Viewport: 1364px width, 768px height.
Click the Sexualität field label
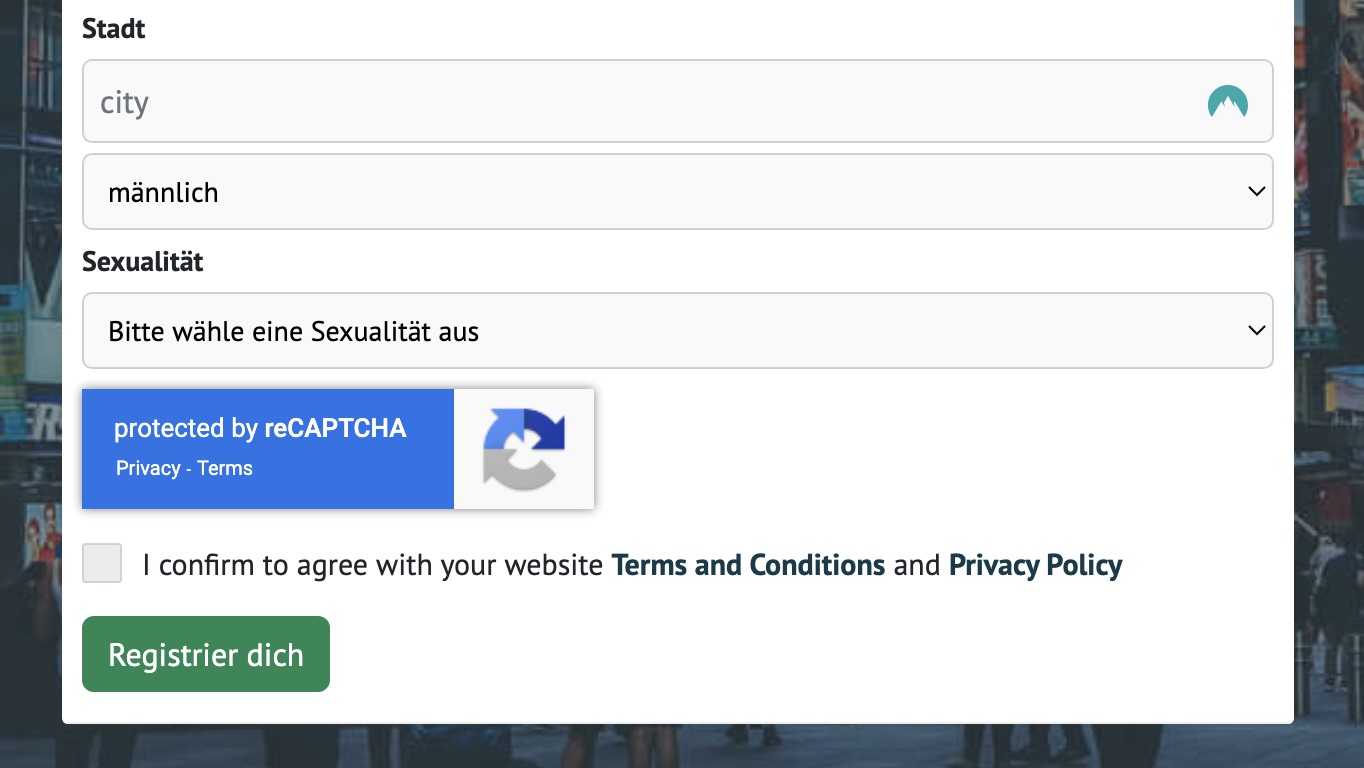[x=143, y=262]
